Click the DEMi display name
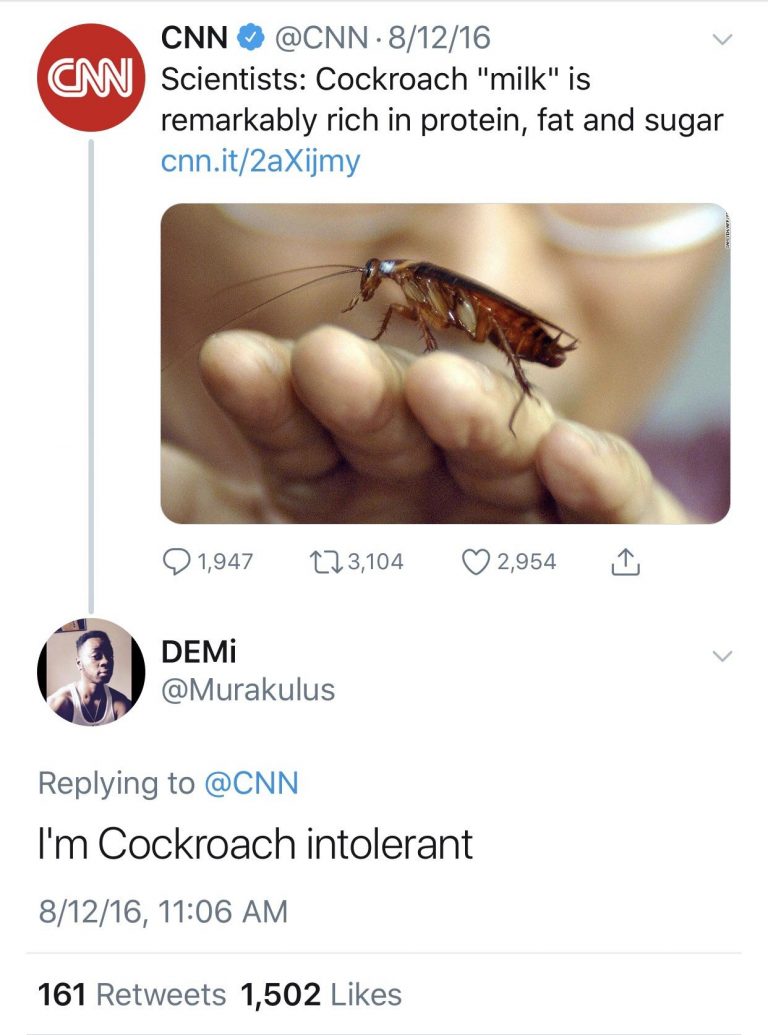This screenshot has width=768, height=1035. [x=200, y=652]
